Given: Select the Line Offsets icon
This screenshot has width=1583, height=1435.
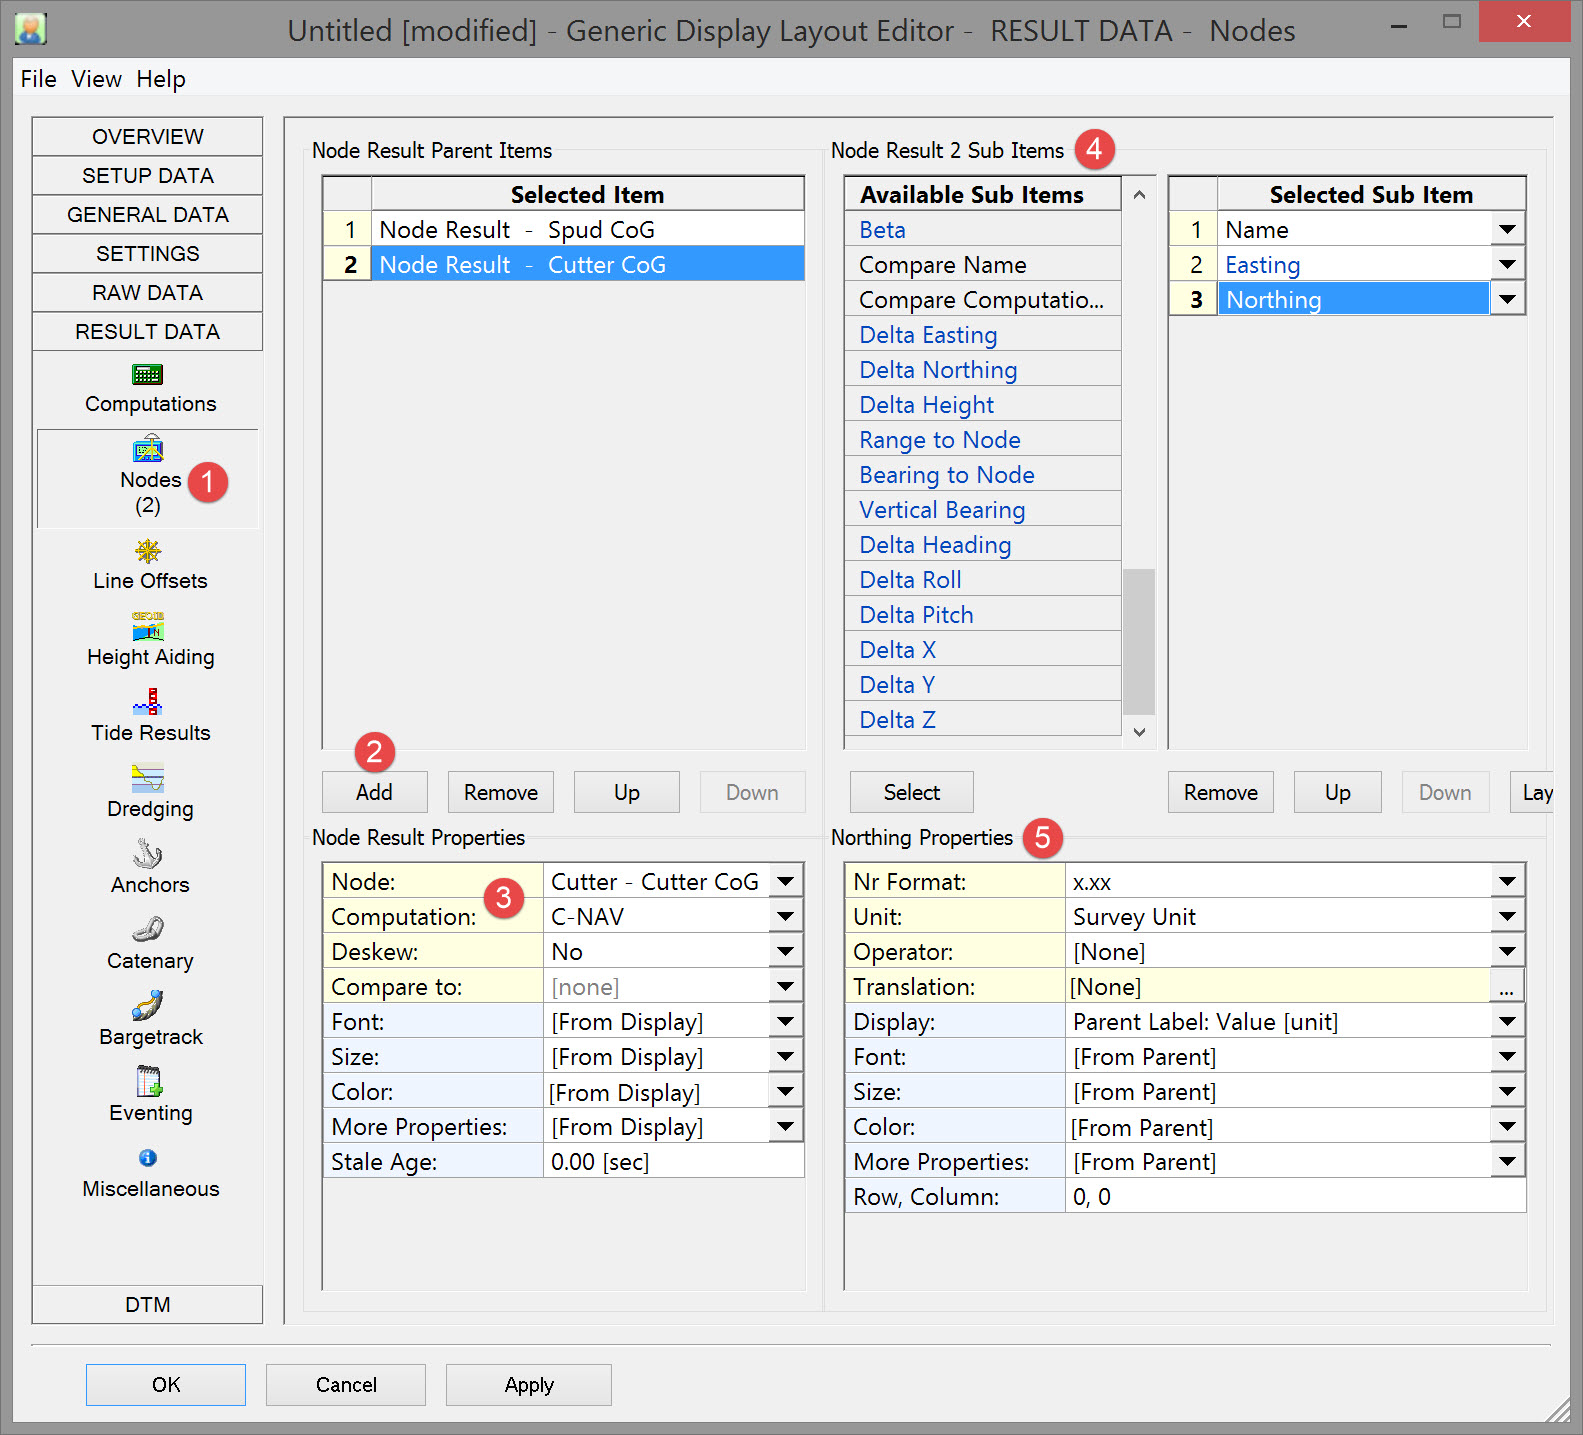Looking at the screenshot, I should (148, 551).
